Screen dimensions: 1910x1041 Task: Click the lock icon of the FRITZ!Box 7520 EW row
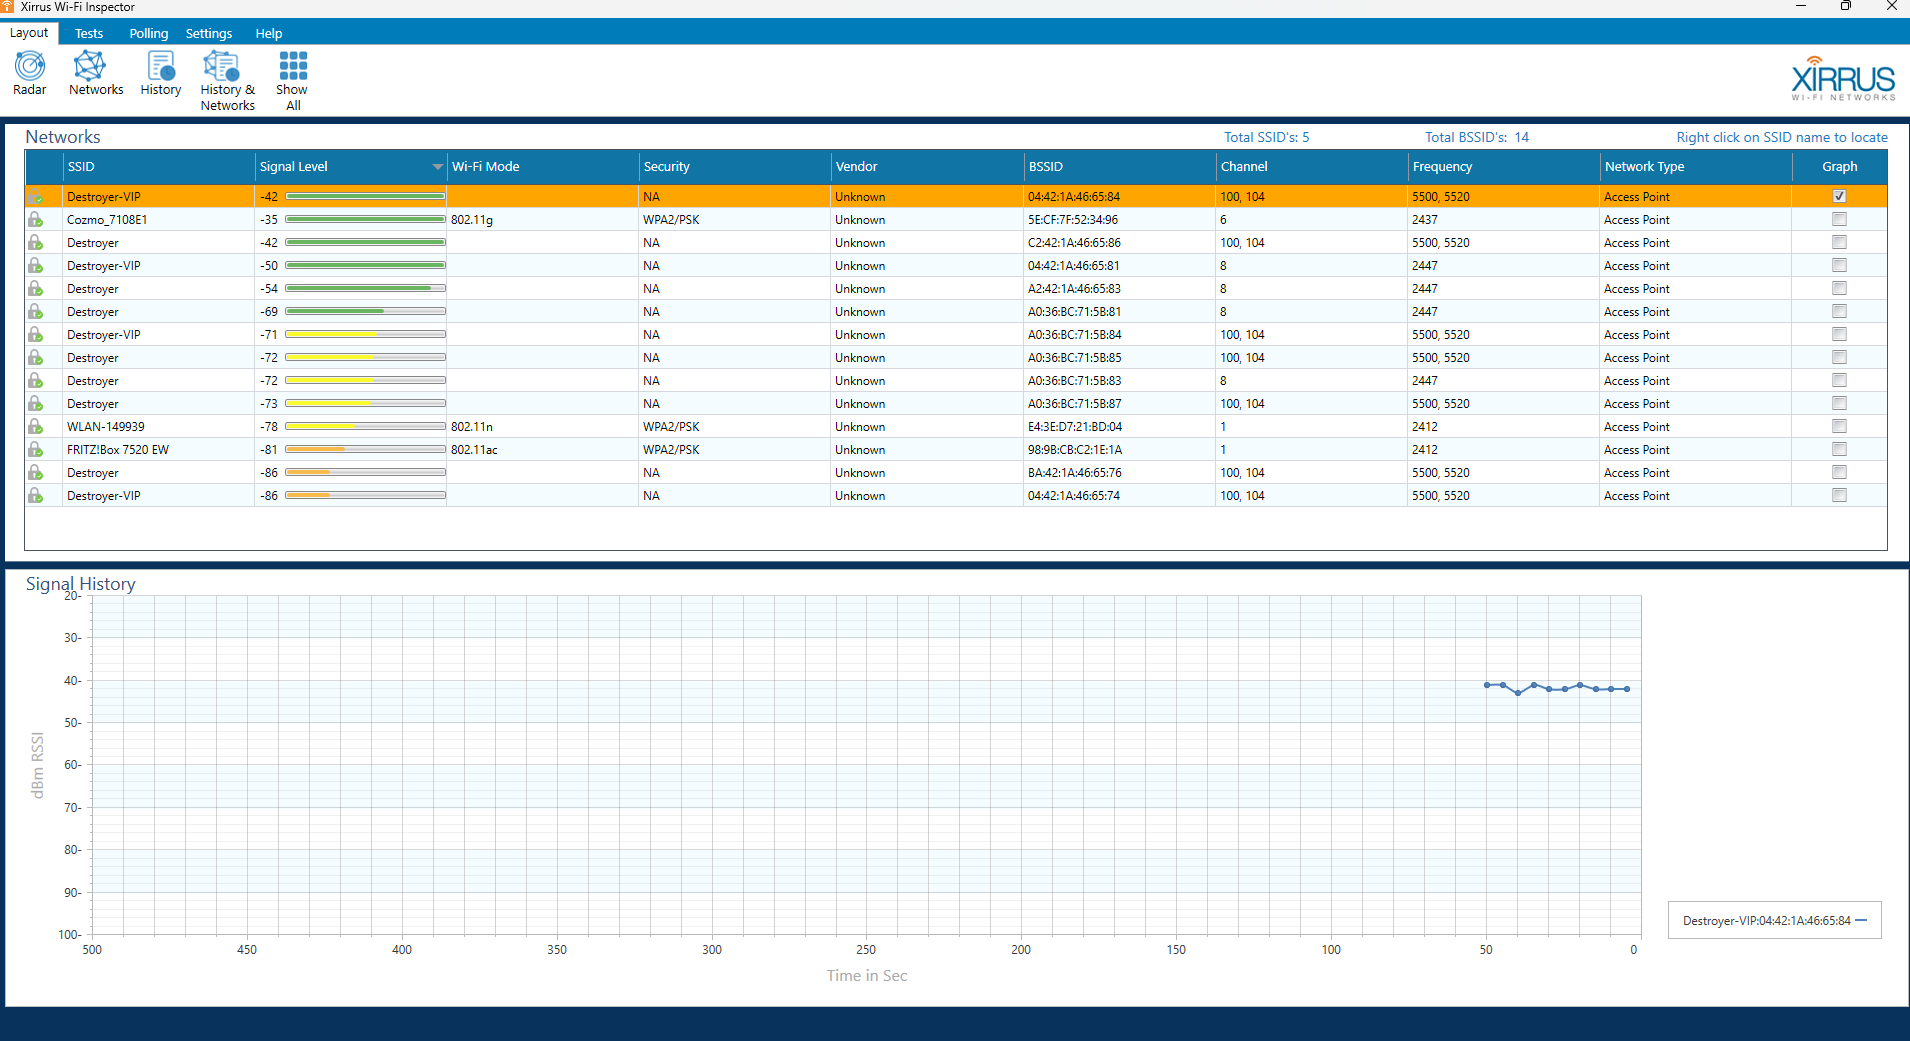pos(36,449)
